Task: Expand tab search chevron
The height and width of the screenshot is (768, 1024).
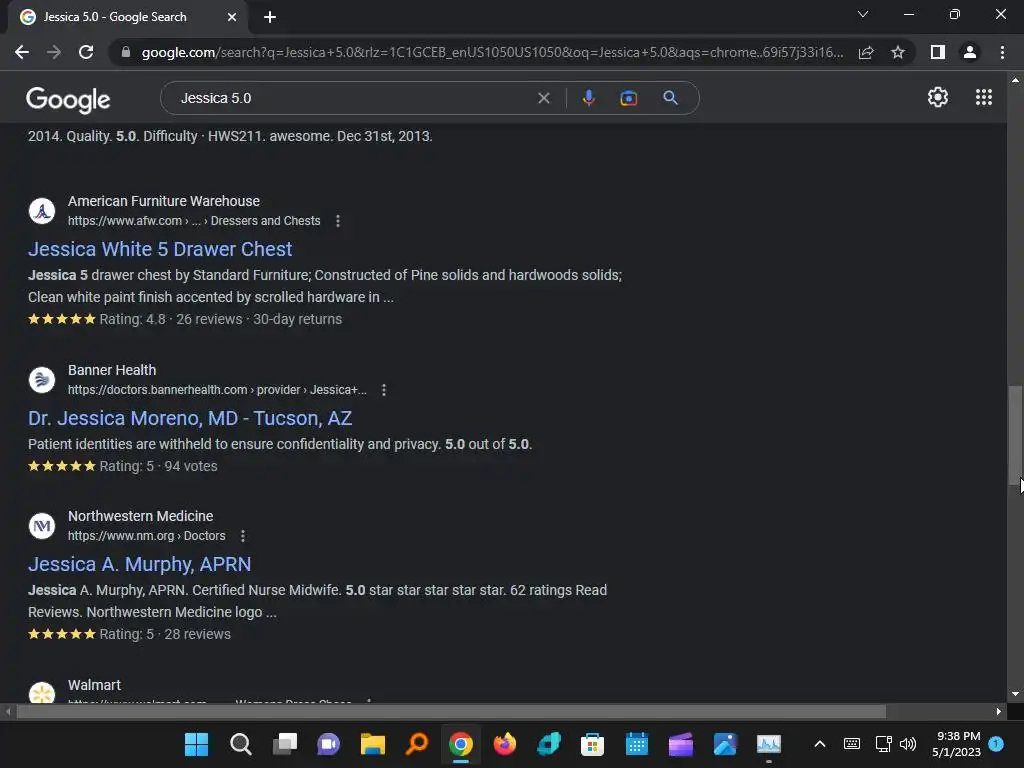Action: [863, 14]
